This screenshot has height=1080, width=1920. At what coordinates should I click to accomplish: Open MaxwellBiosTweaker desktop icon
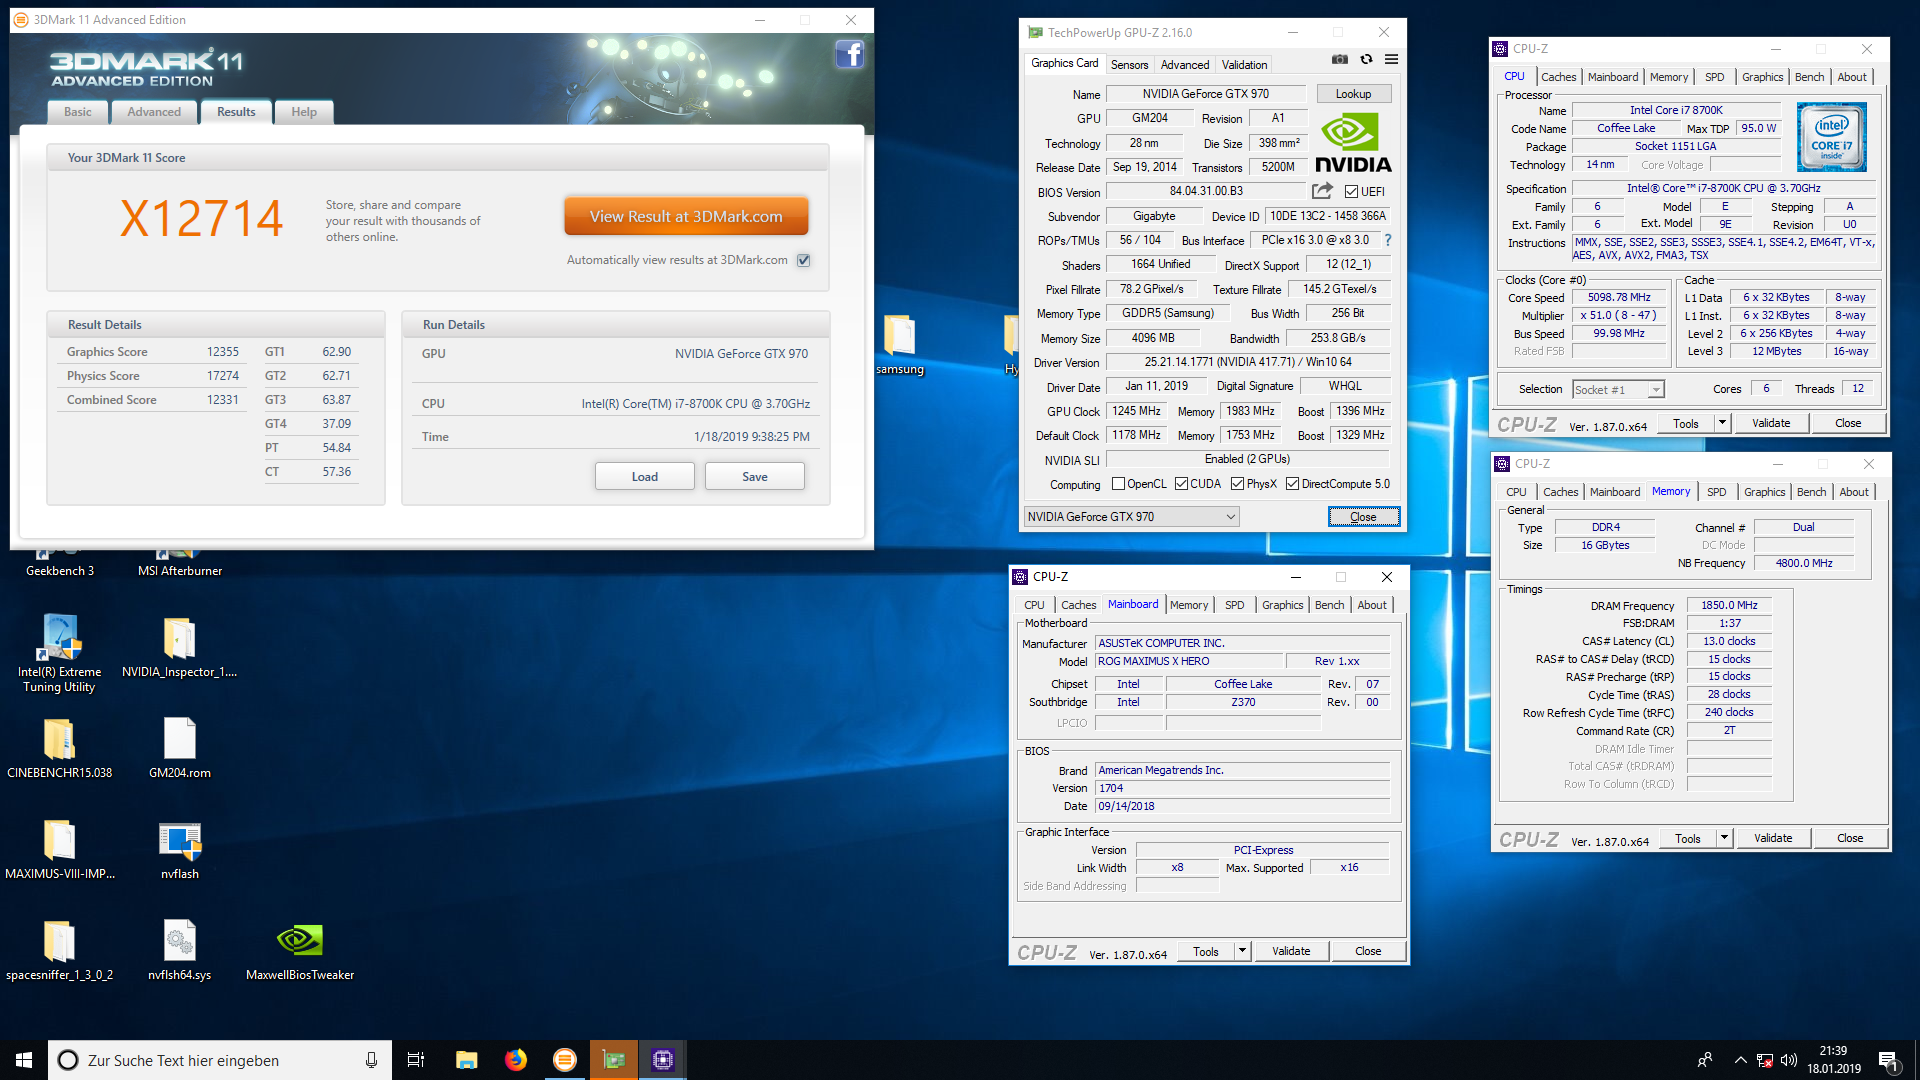tap(300, 950)
